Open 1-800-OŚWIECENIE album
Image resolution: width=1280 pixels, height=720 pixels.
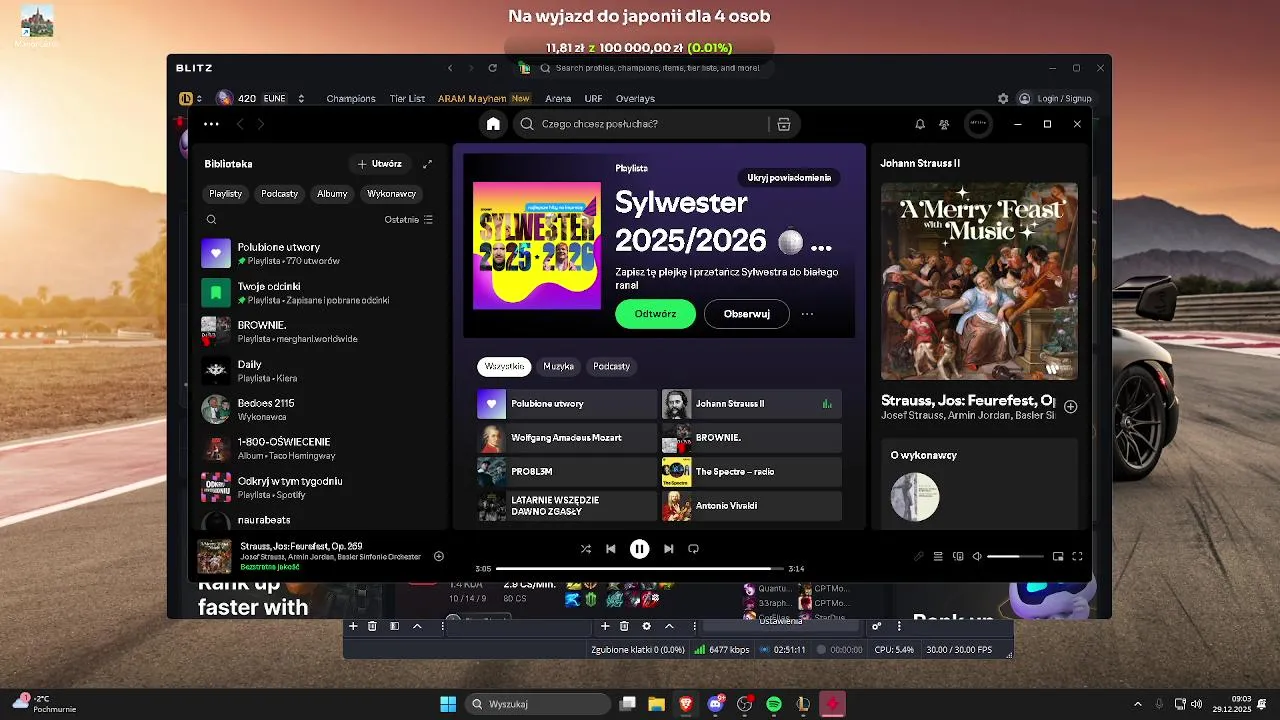point(318,448)
